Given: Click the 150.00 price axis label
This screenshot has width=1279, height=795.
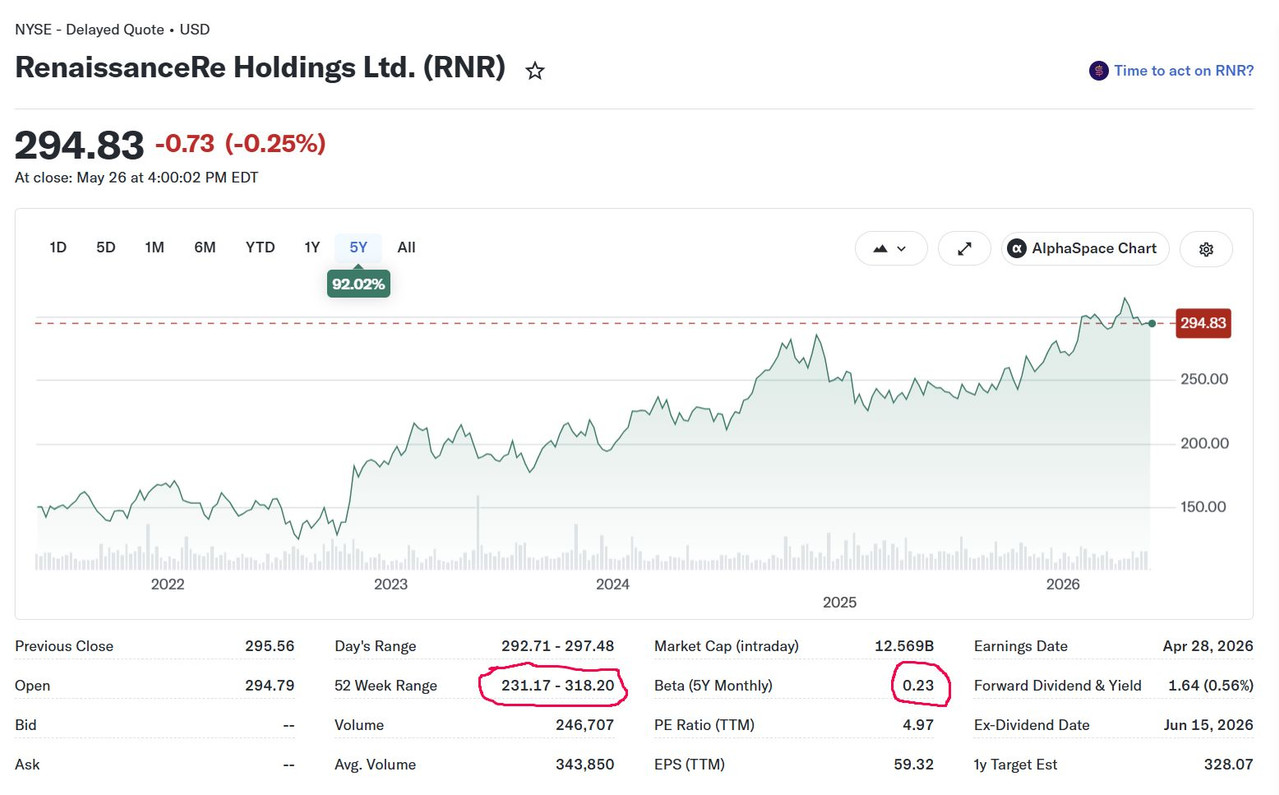Looking at the screenshot, I should coord(1204,507).
